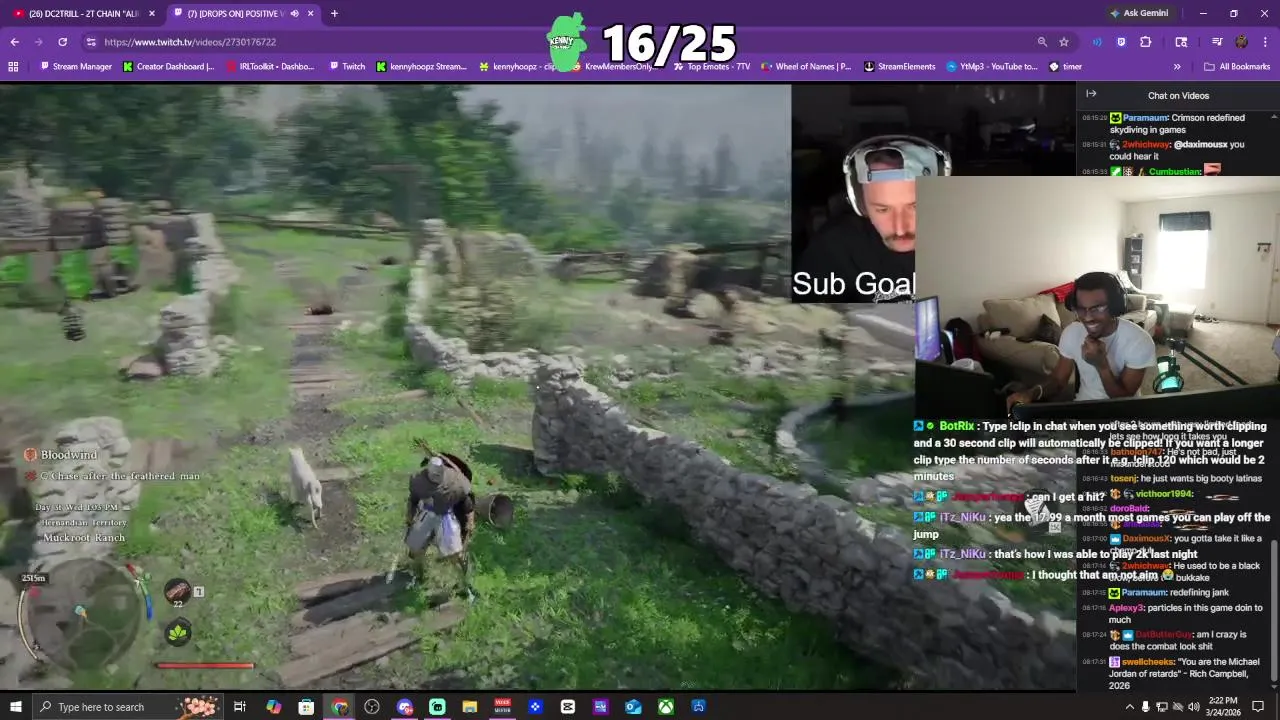Image resolution: width=1280 pixels, height=720 pixels.
Task: Click username swellcheeks in chat
Action: click(1148, 661)
